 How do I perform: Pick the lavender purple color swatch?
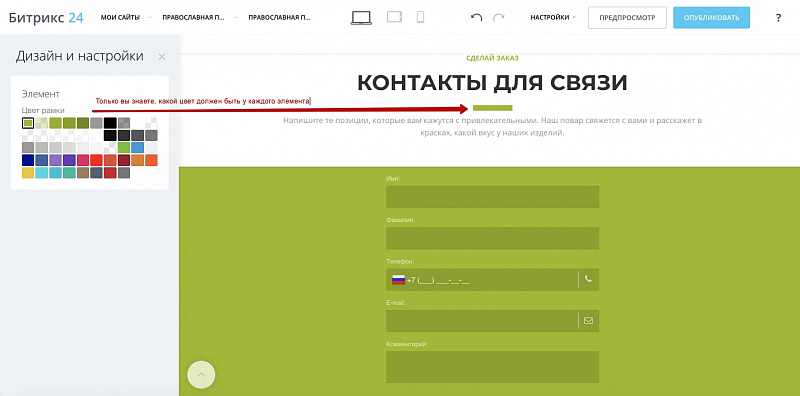coord(56,160)
